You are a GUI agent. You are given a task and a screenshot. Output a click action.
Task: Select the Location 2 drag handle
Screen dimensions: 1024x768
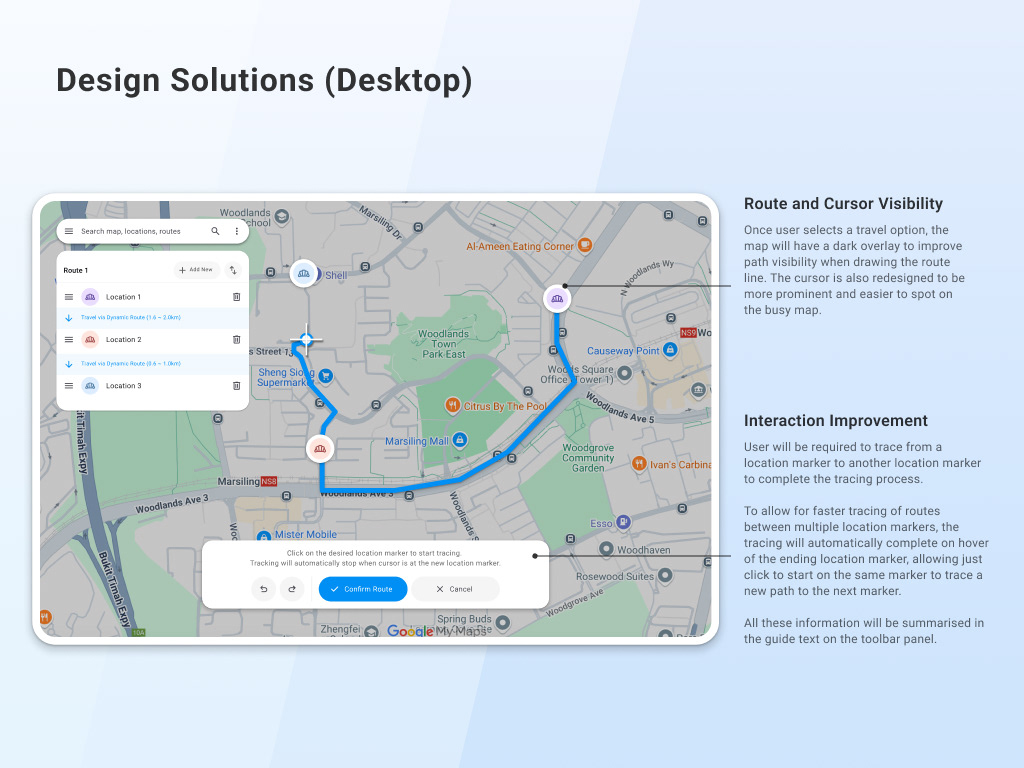(x=69, y=340)
